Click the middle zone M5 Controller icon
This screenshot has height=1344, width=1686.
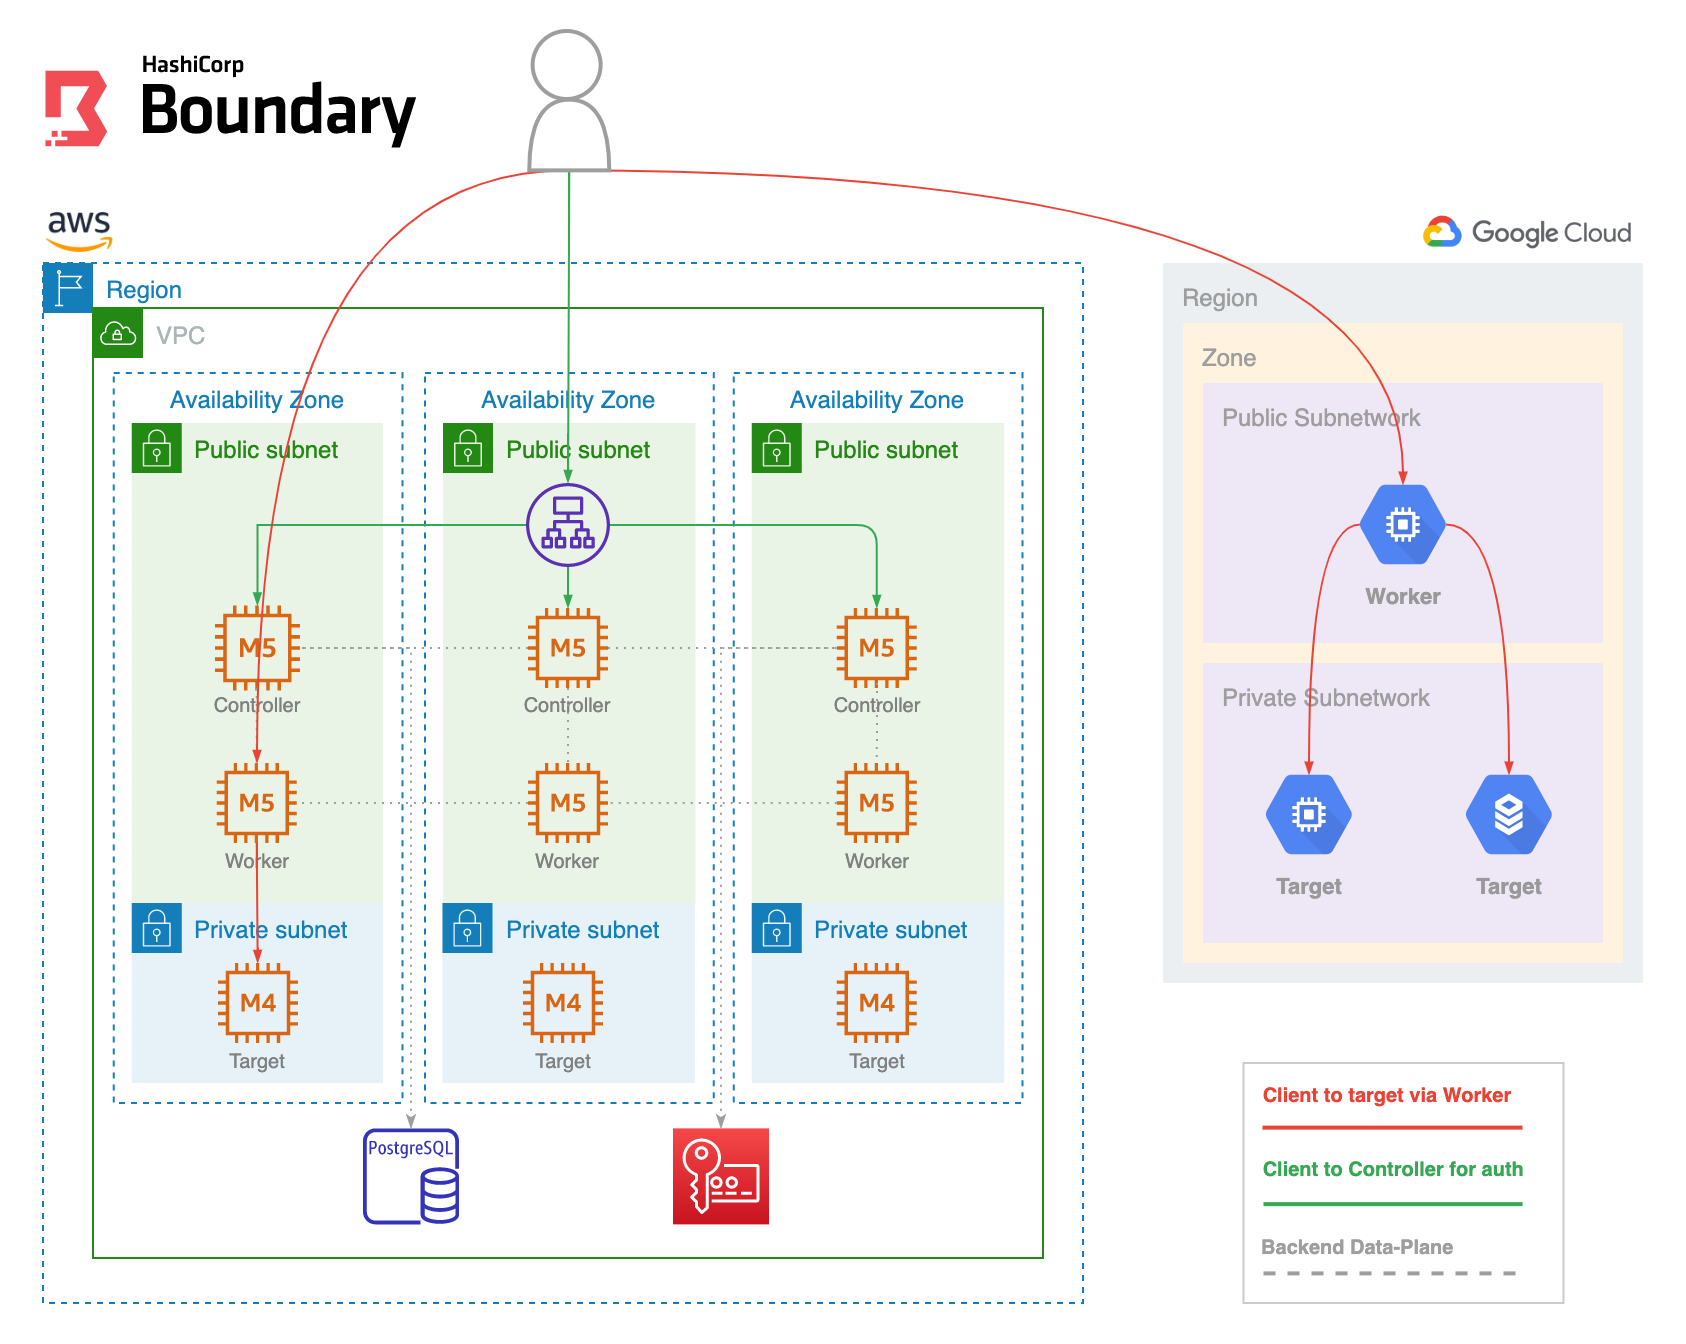[x=568, y=648]
